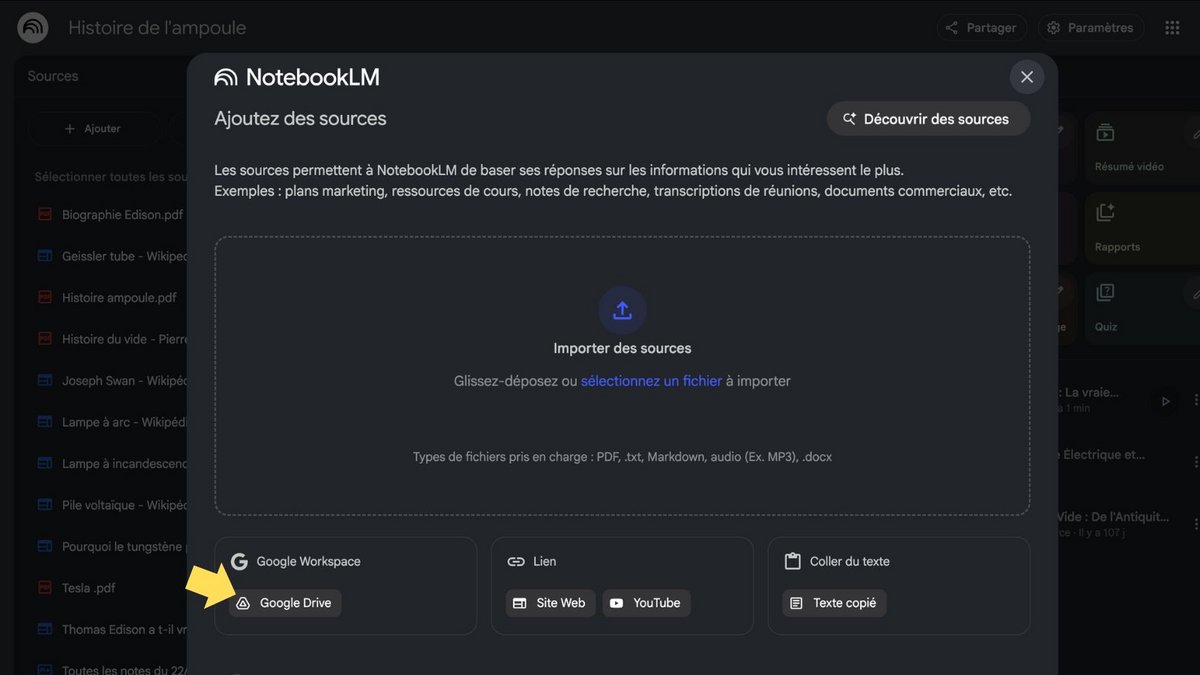Click Ajouter to add a source
This screenshot has height=675, width=1200.
click(x=93, y=128)
